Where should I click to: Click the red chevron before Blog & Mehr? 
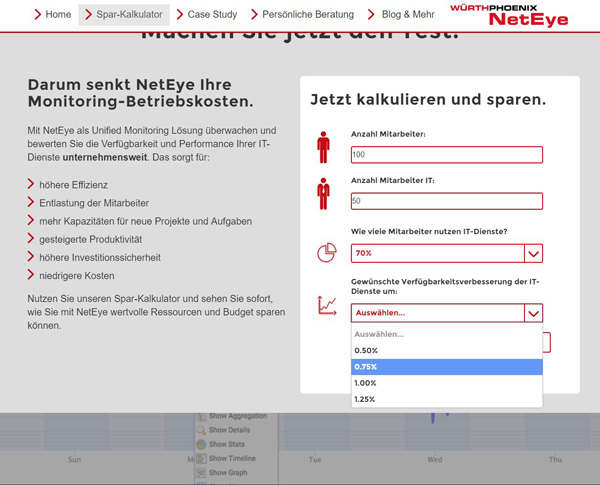point(371,15)
